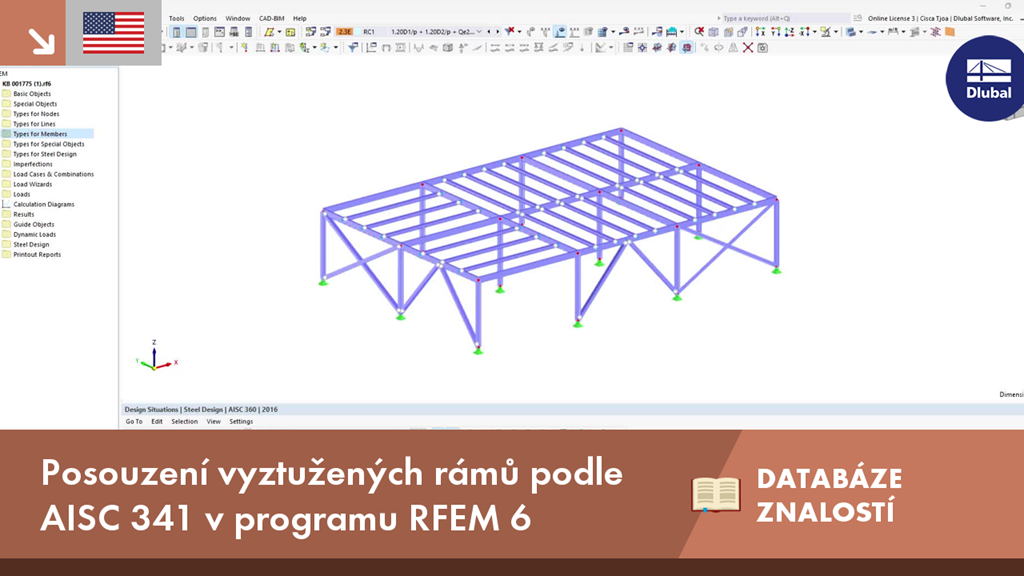Select Types for Members folder
The width and height of the screenshot is (1024, 576).
[40, 134]
